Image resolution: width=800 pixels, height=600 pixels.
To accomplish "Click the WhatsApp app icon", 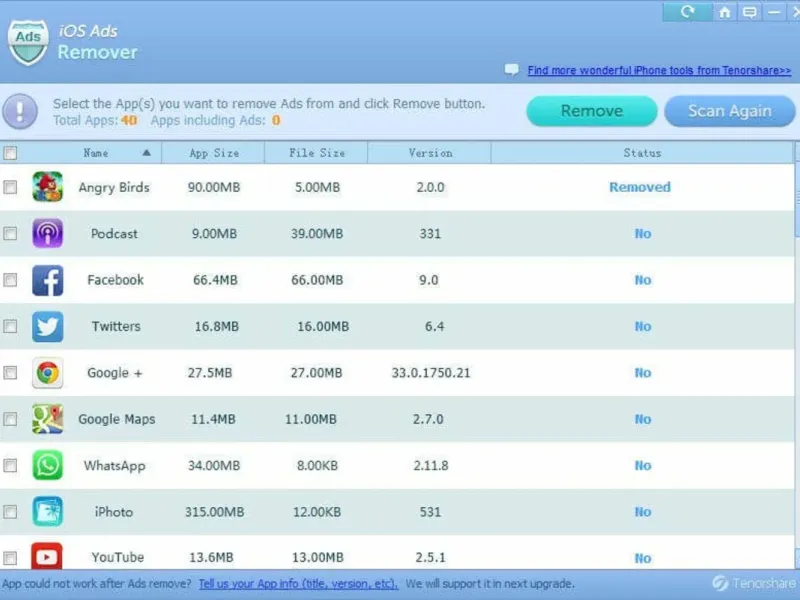I will point(47,465).
